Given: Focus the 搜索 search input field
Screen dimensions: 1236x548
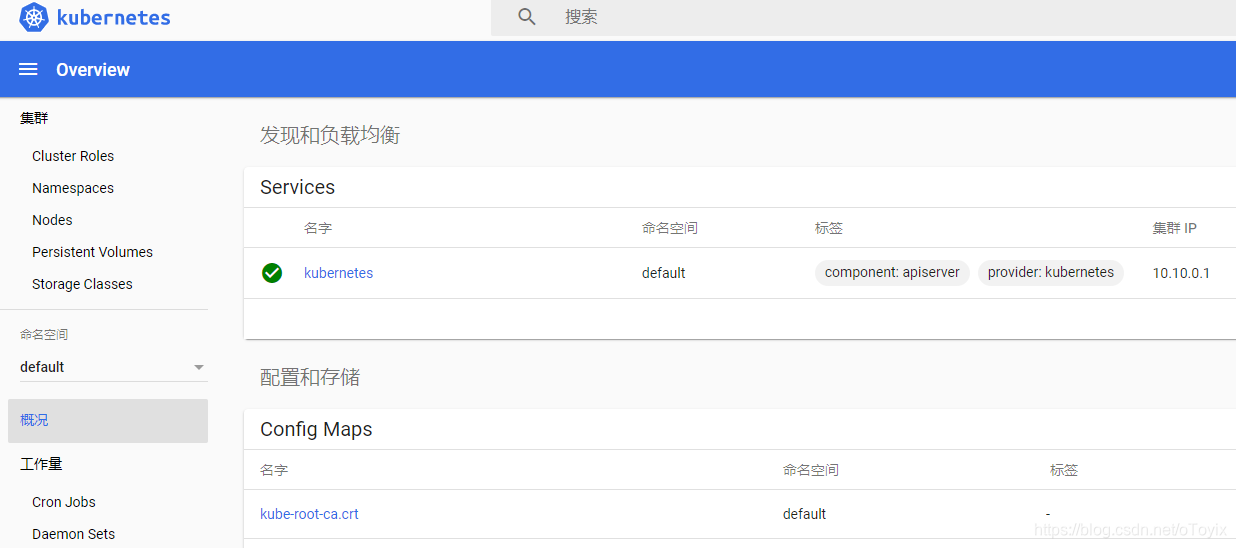Looking at the screenshot, I should (x=863, y=17).
